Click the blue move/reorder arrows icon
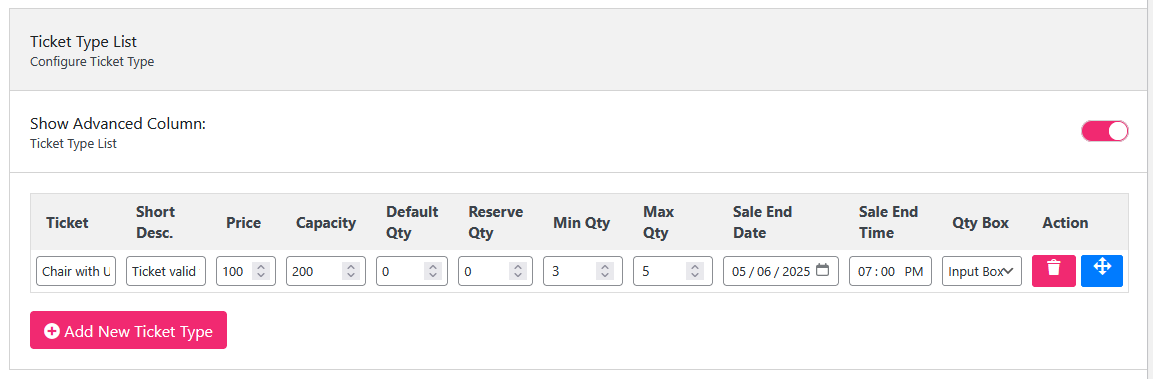This screenshot has width=1153, height=379. click(x=1102, y=271)
